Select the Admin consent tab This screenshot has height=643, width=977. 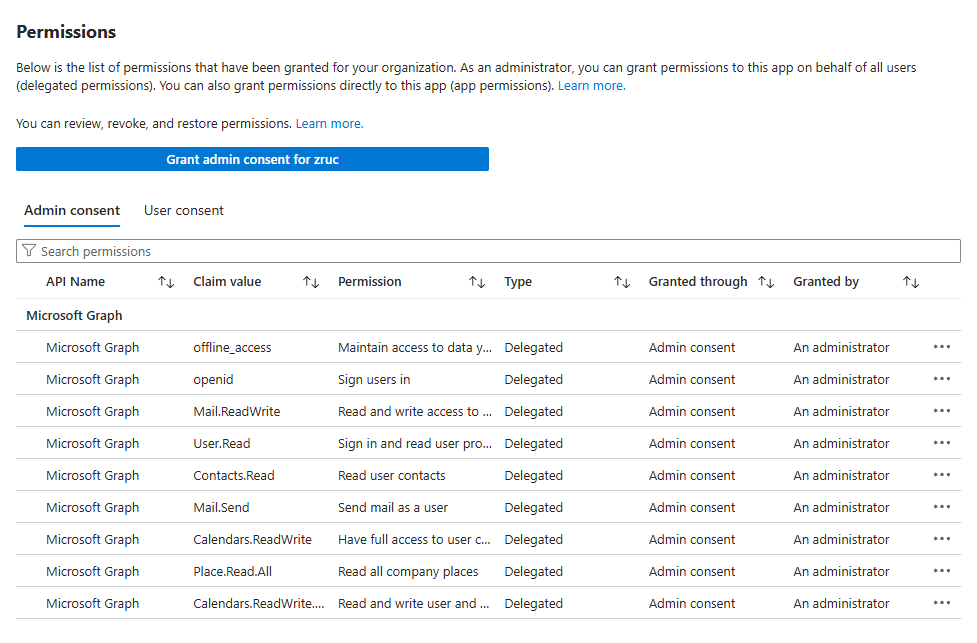72,210
